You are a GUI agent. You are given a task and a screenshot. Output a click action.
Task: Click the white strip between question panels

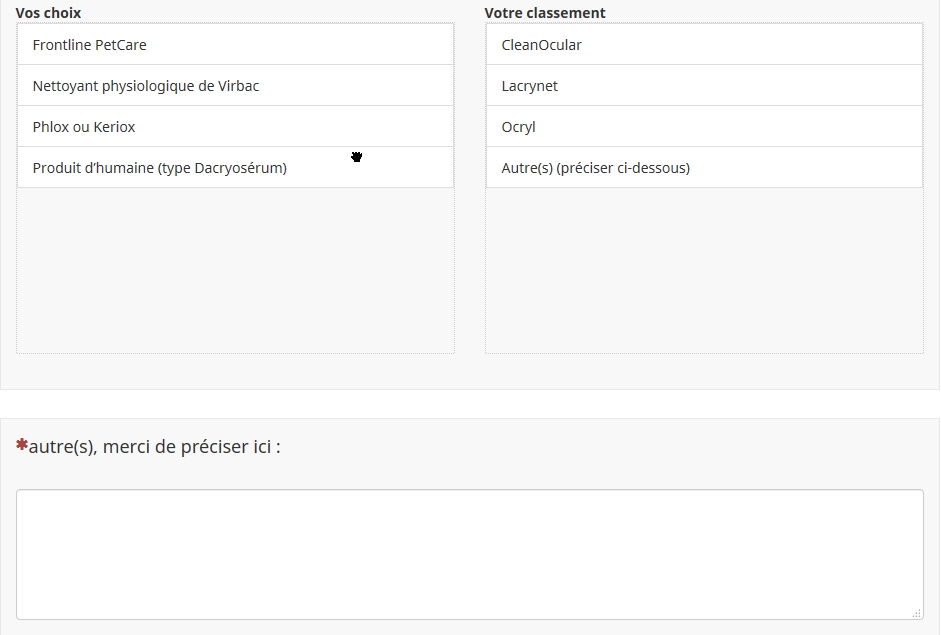[x=470, y=404]
